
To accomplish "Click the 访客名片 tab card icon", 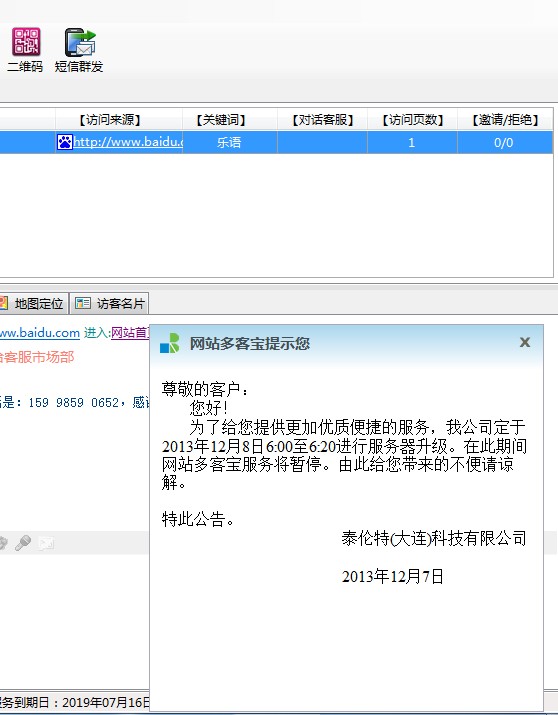I will [x=83, y=303].
